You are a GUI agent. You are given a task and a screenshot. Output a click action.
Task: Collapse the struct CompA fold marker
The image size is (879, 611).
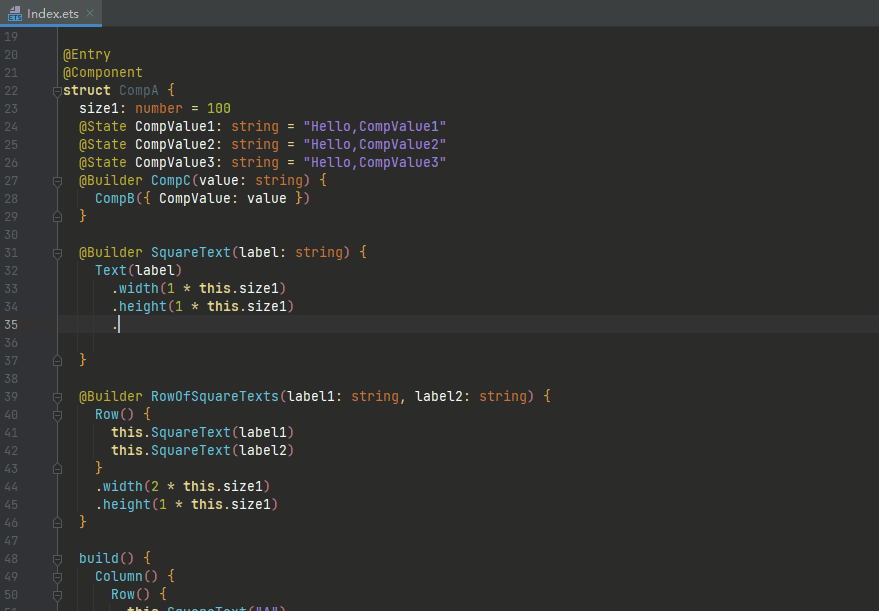point(57,91)
